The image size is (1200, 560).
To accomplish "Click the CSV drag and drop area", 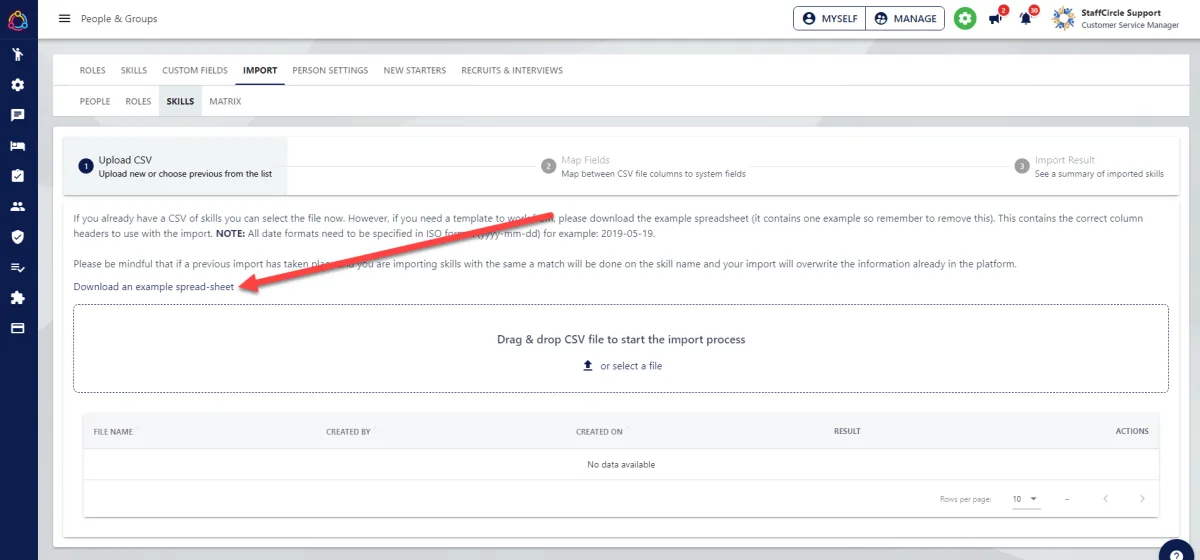I will coord(621,349).
